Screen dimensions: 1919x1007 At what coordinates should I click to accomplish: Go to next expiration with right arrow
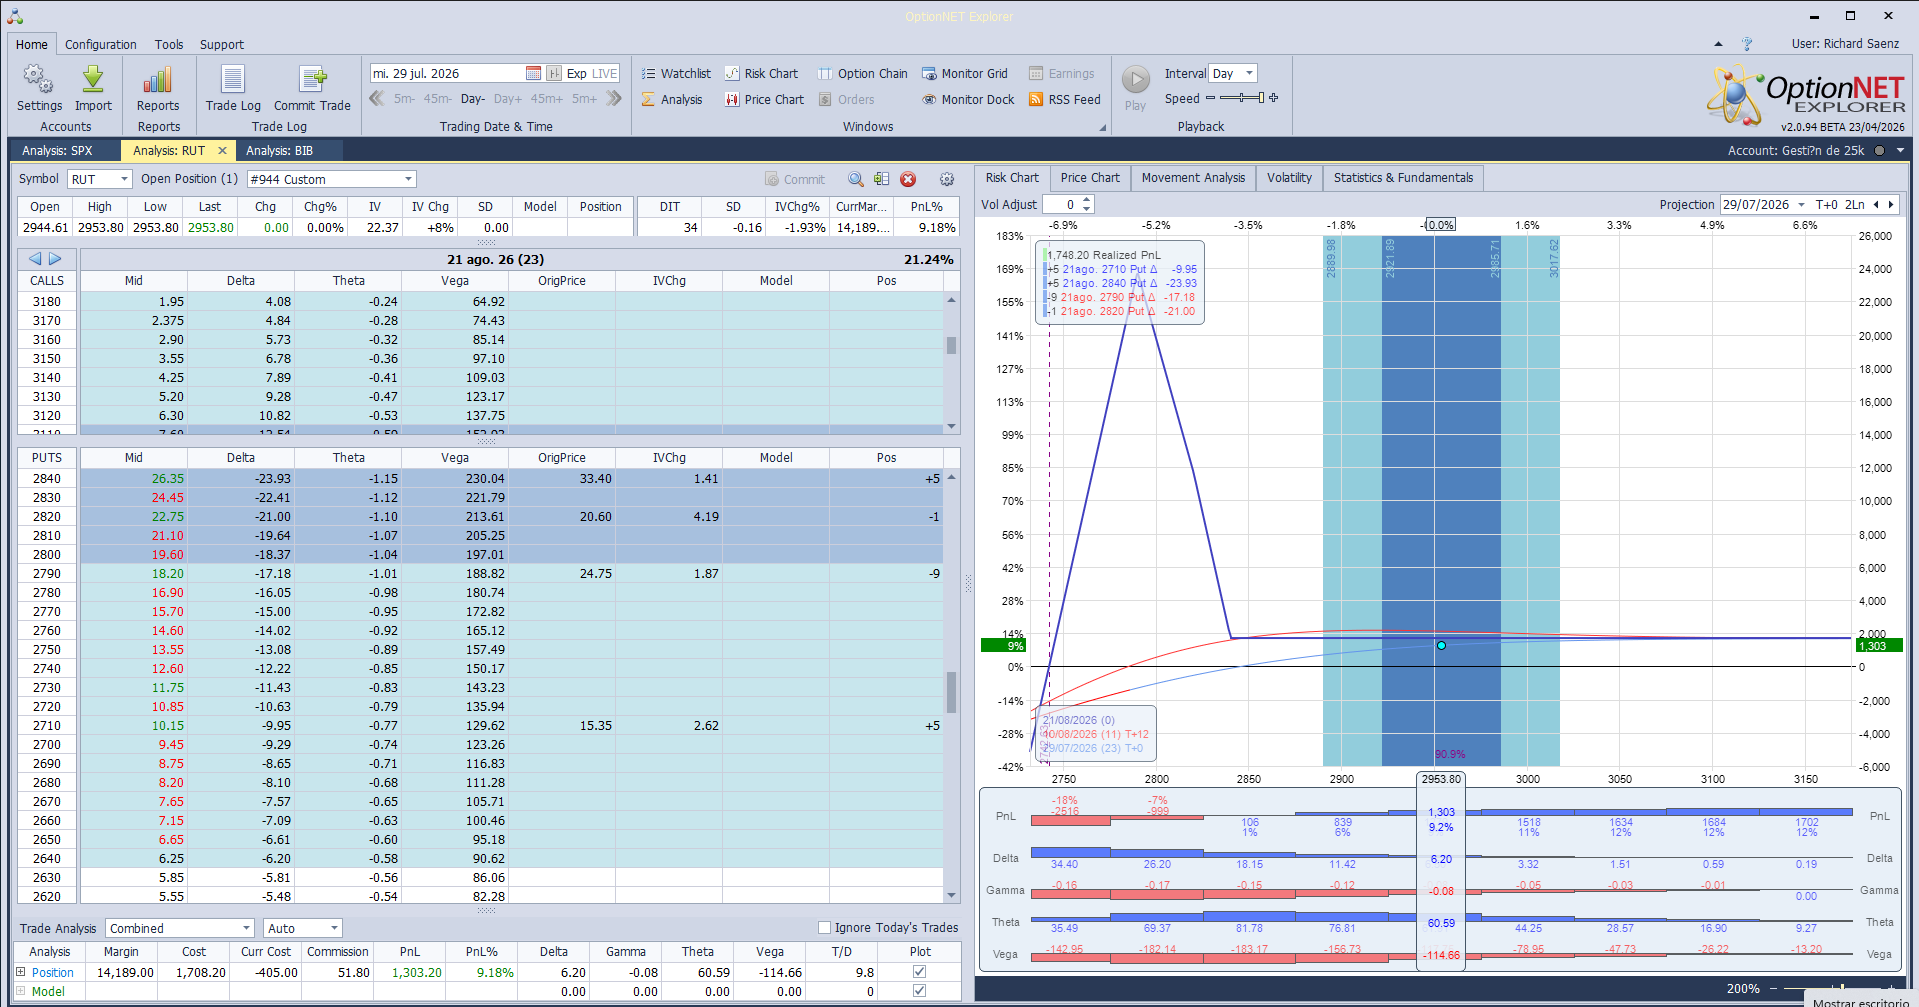tap(55, 259)
